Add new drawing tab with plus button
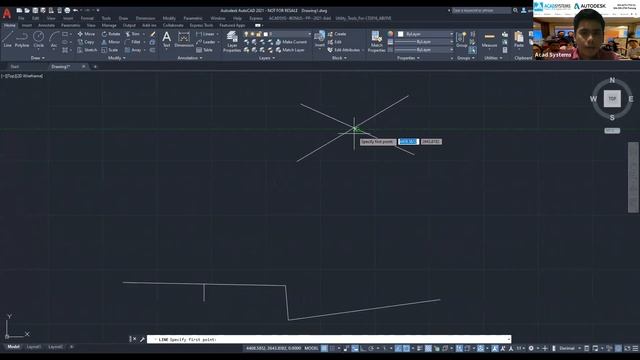 [95, 67]
